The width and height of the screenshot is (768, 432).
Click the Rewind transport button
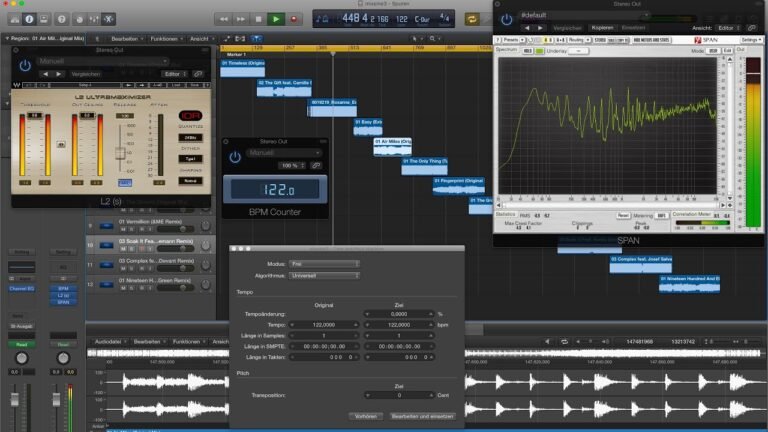coord(223,19)
